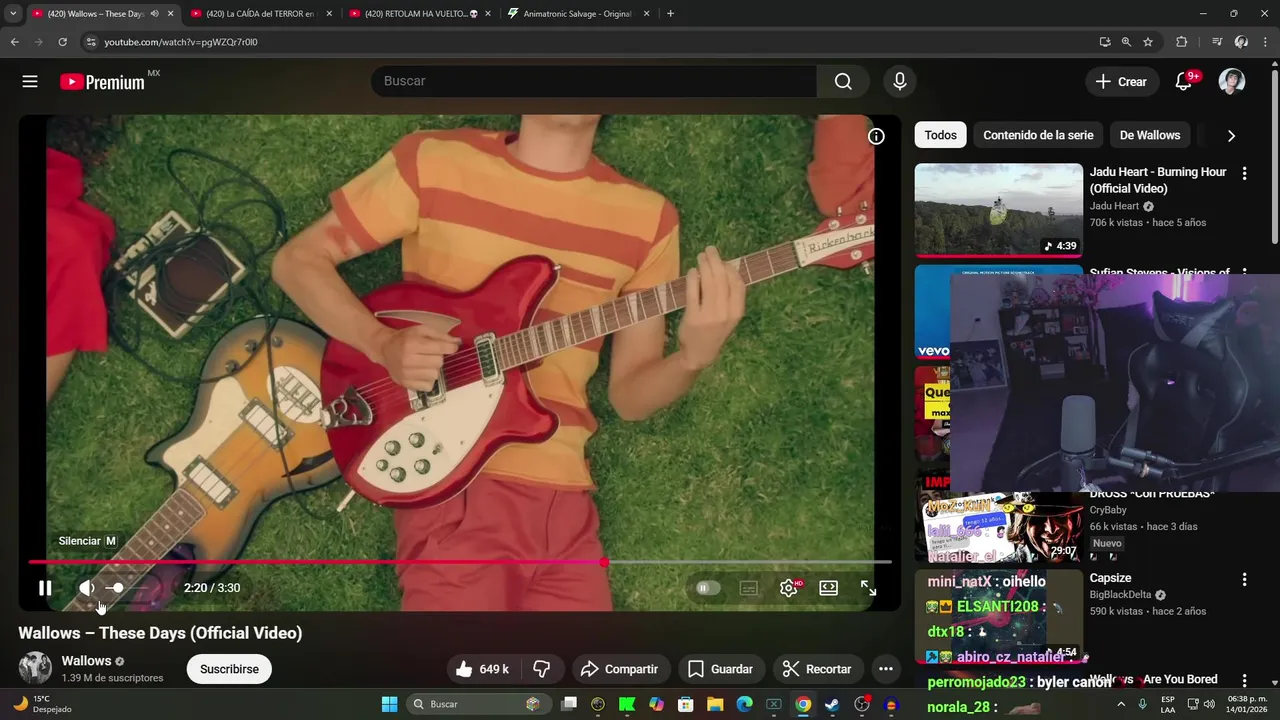View site information icon in address bar
This screenshot has height=720, width=1280.
click(x=91, y=42)
